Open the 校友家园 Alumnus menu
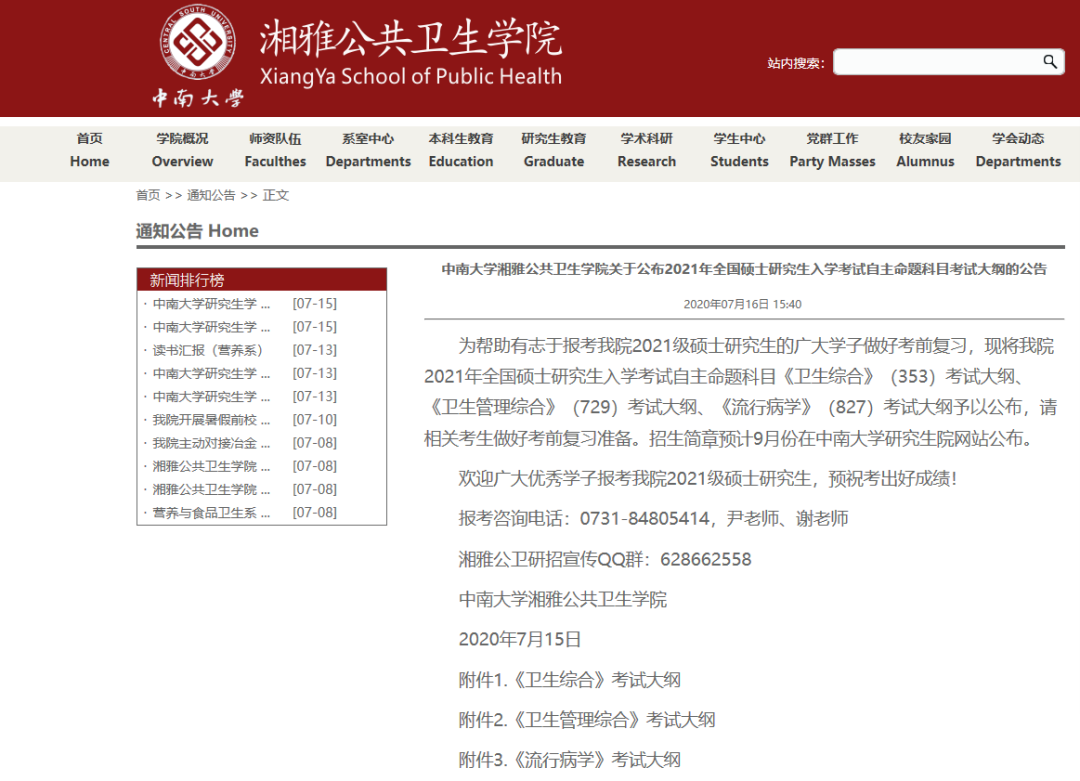This screenshot has width=1080, height=781. [x=925, y=149]
